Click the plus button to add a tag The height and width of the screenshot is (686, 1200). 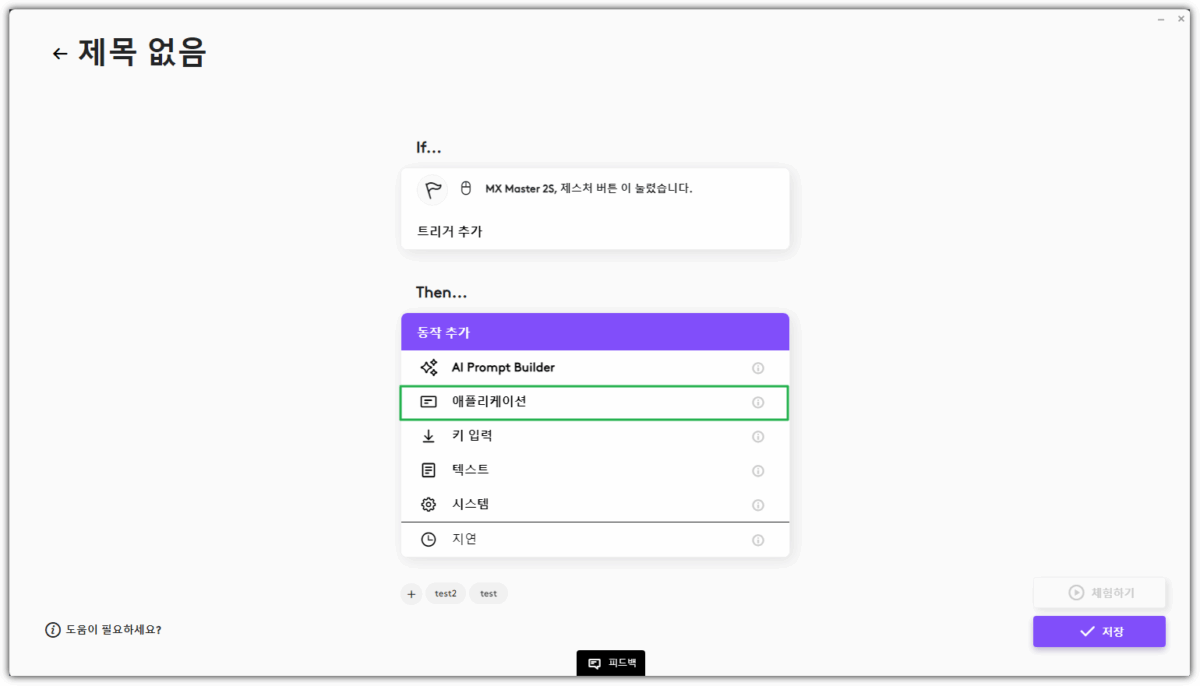(411, 593)
